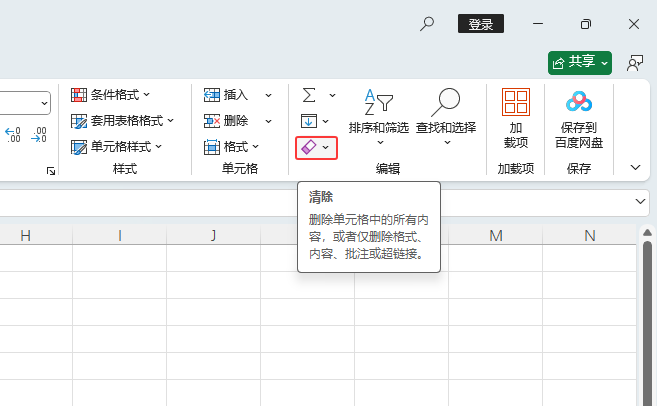Click the Fill down arrow icon
The height and width of the screenshot is (406, 657).
[x=309, y=121]
